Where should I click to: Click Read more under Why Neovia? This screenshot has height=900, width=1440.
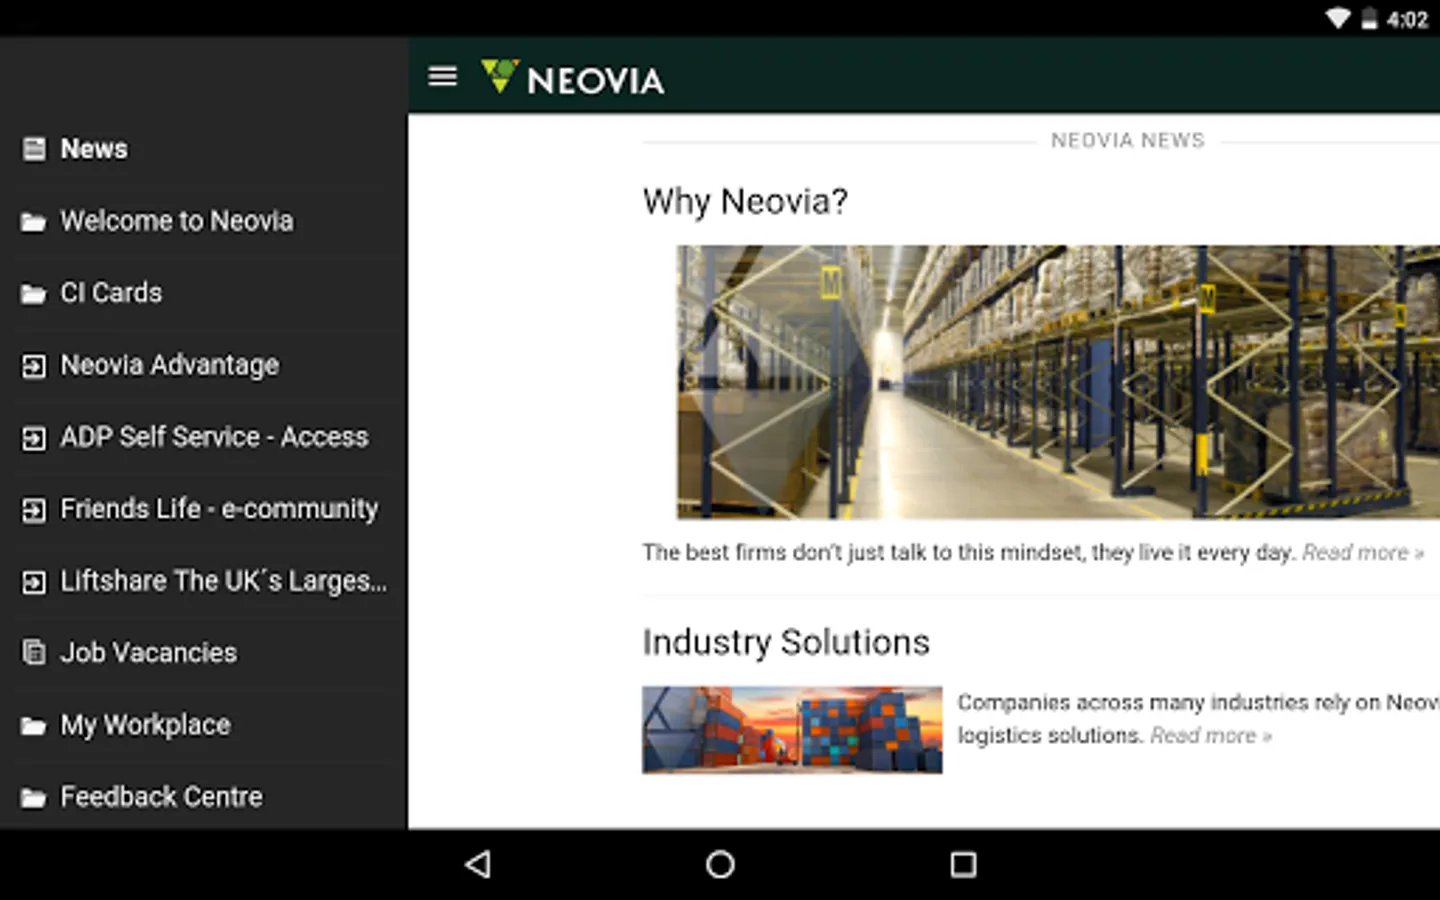pos(1363,552)
